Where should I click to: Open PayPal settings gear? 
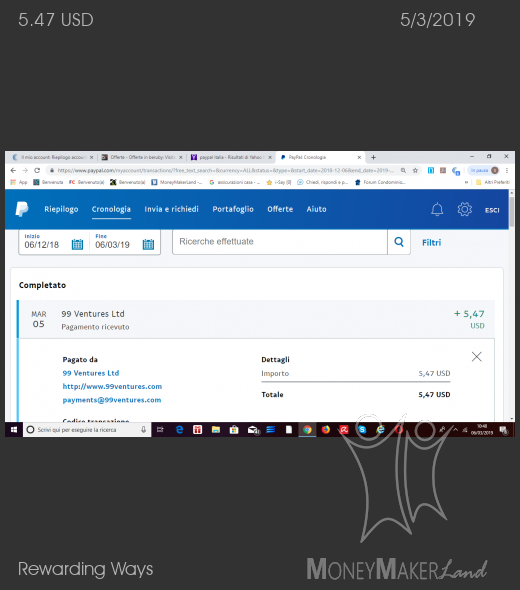coord(465,209)
